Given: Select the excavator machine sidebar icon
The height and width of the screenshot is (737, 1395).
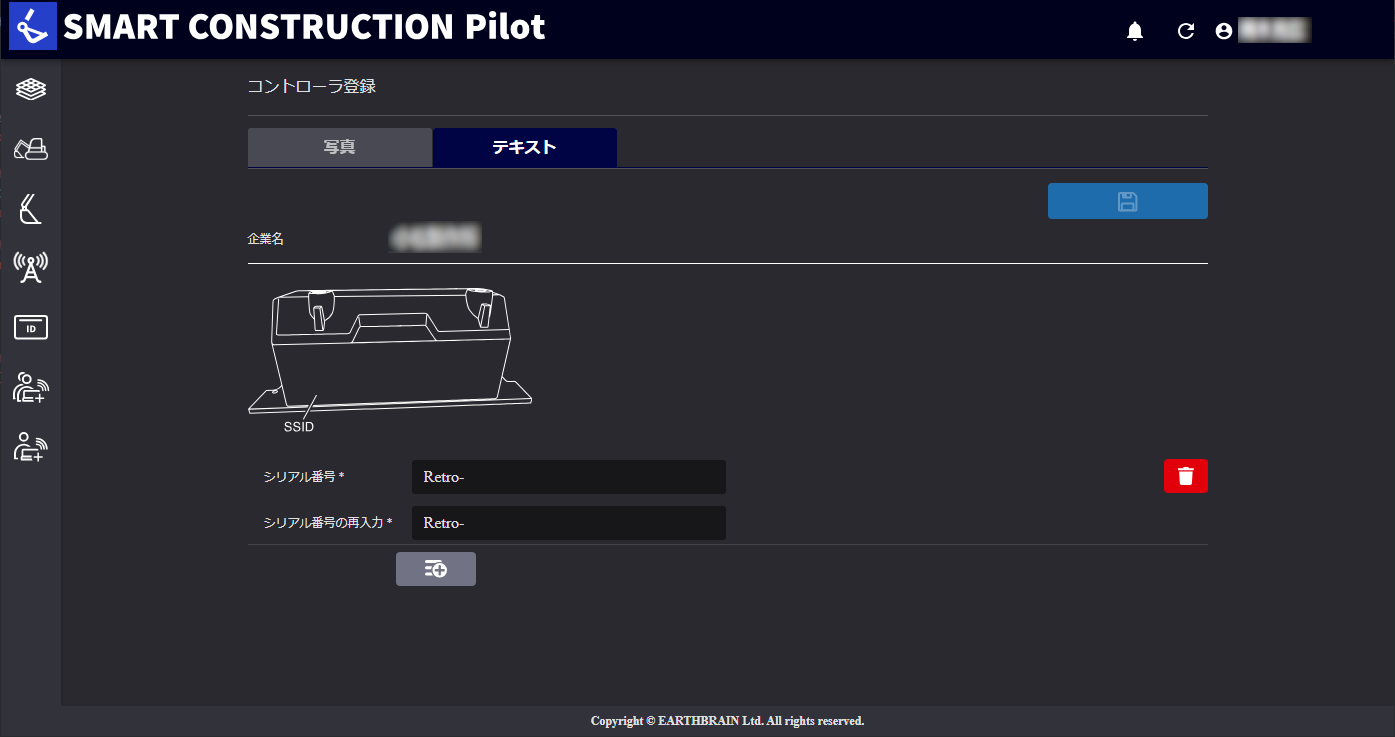Looking at the screenshot, I should (31, 149).
